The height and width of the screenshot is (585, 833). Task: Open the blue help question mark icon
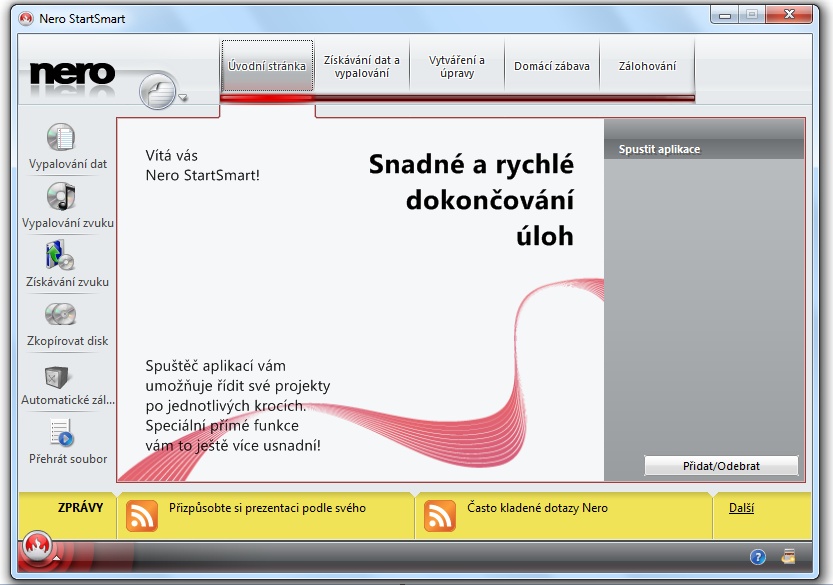[758, 557]
